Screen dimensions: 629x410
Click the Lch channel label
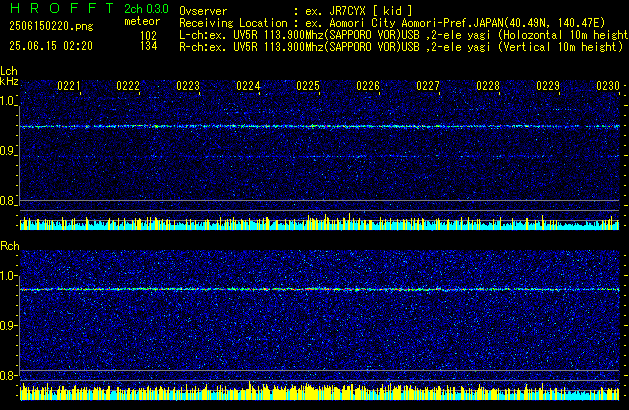[x=9, y=71]
